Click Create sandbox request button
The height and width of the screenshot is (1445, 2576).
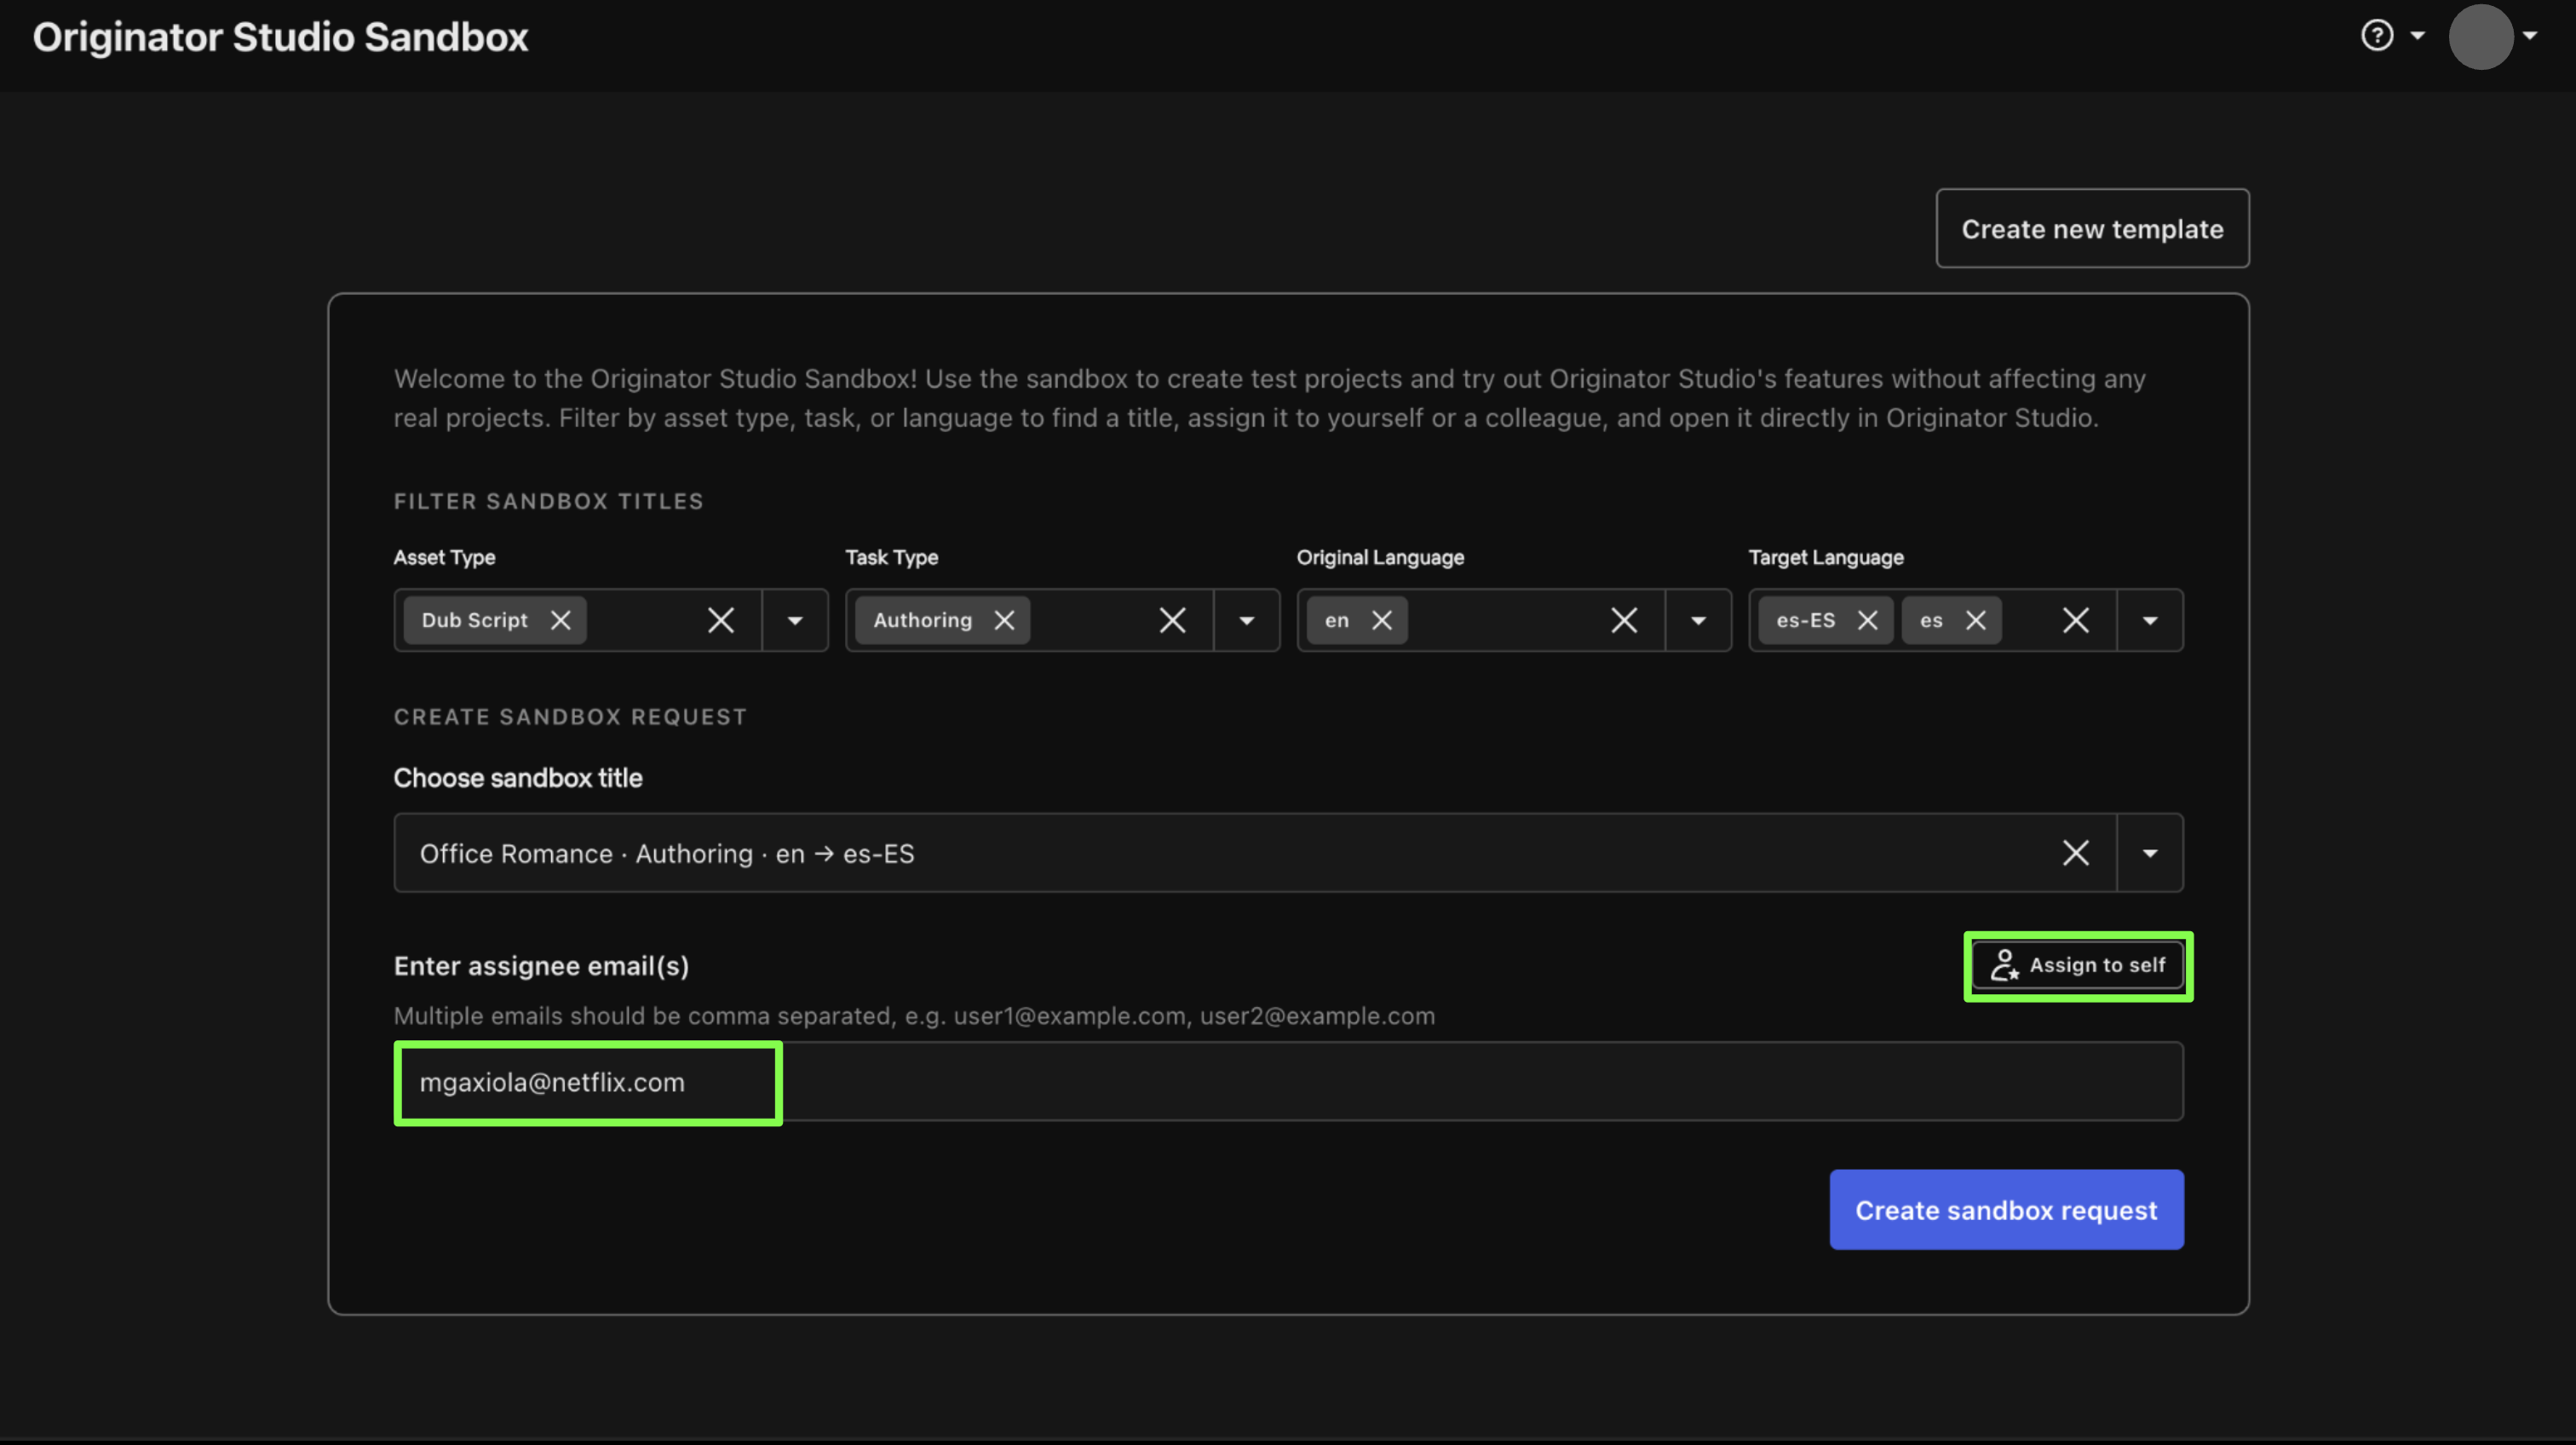coord(2006,1209)
